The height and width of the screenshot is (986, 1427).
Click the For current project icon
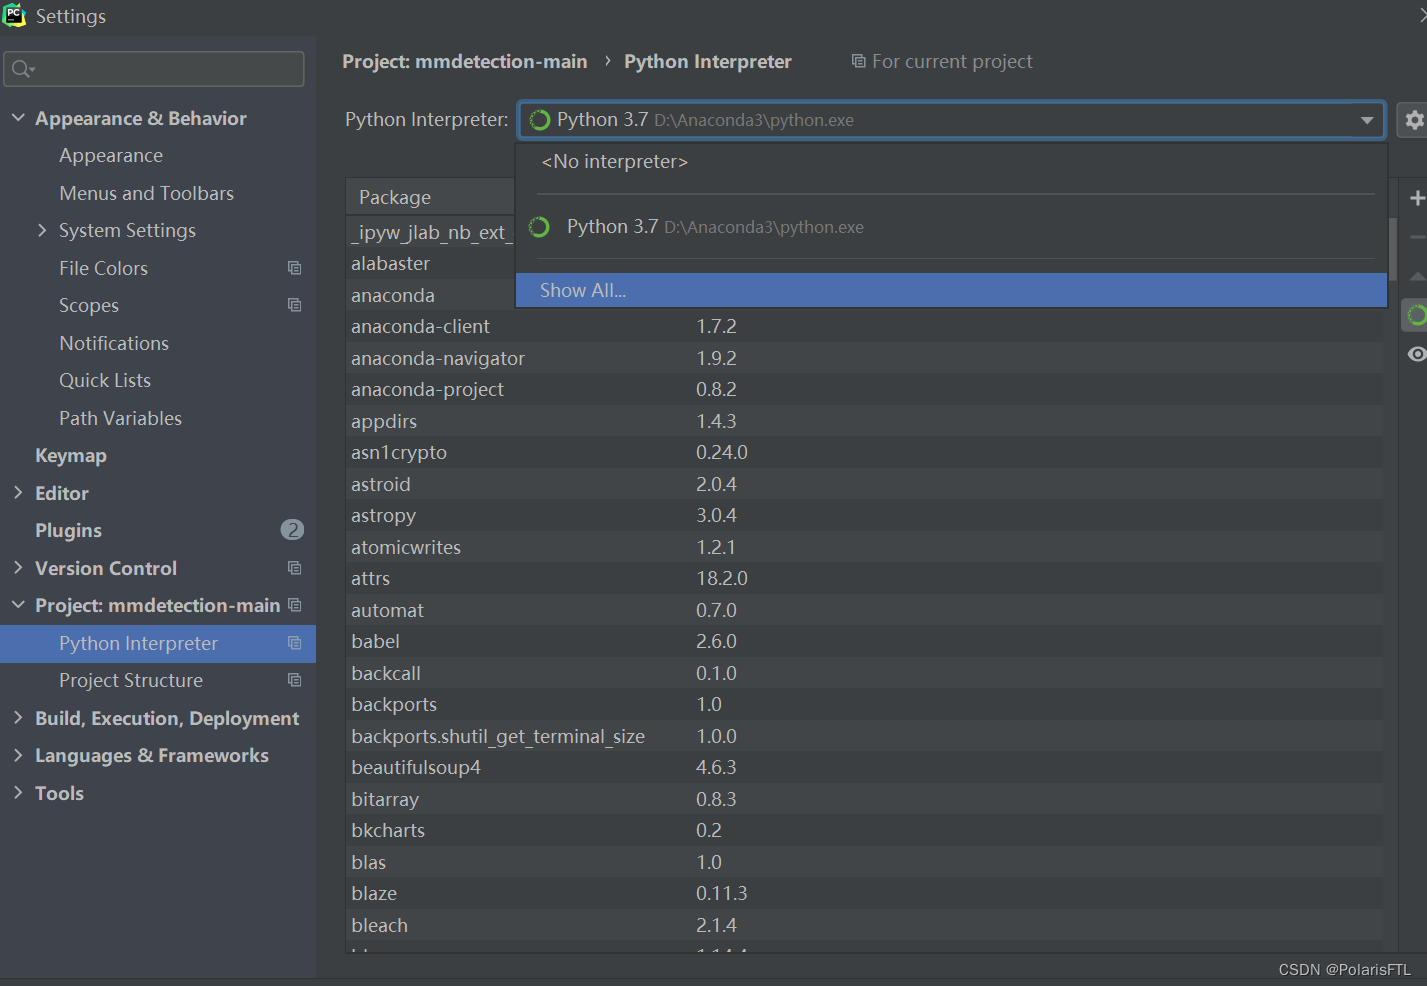point(858,62)
